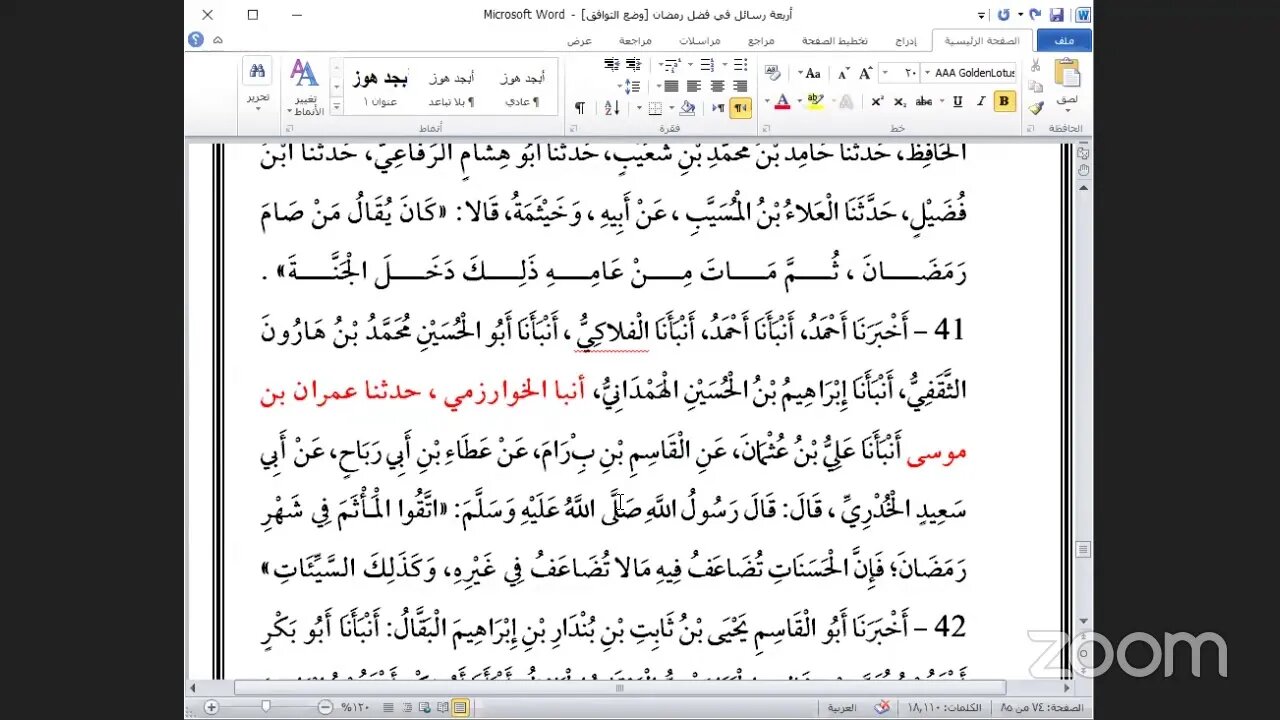Viewport: 1280px width, 720px height.
Task: Click the horizontal scrollbar
Action: click(x=620, y=688)
